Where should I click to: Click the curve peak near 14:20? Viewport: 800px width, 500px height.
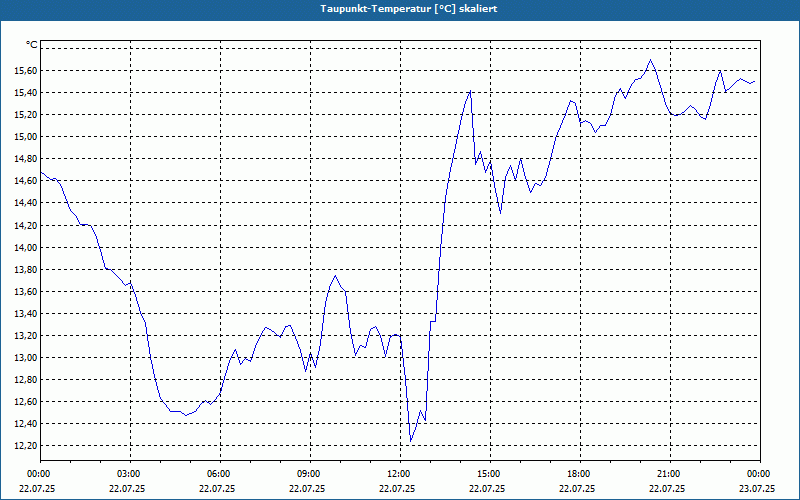470,91
